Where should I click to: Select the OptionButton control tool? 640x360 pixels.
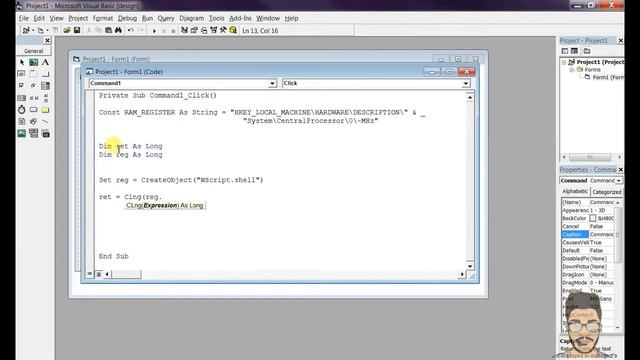33,86
